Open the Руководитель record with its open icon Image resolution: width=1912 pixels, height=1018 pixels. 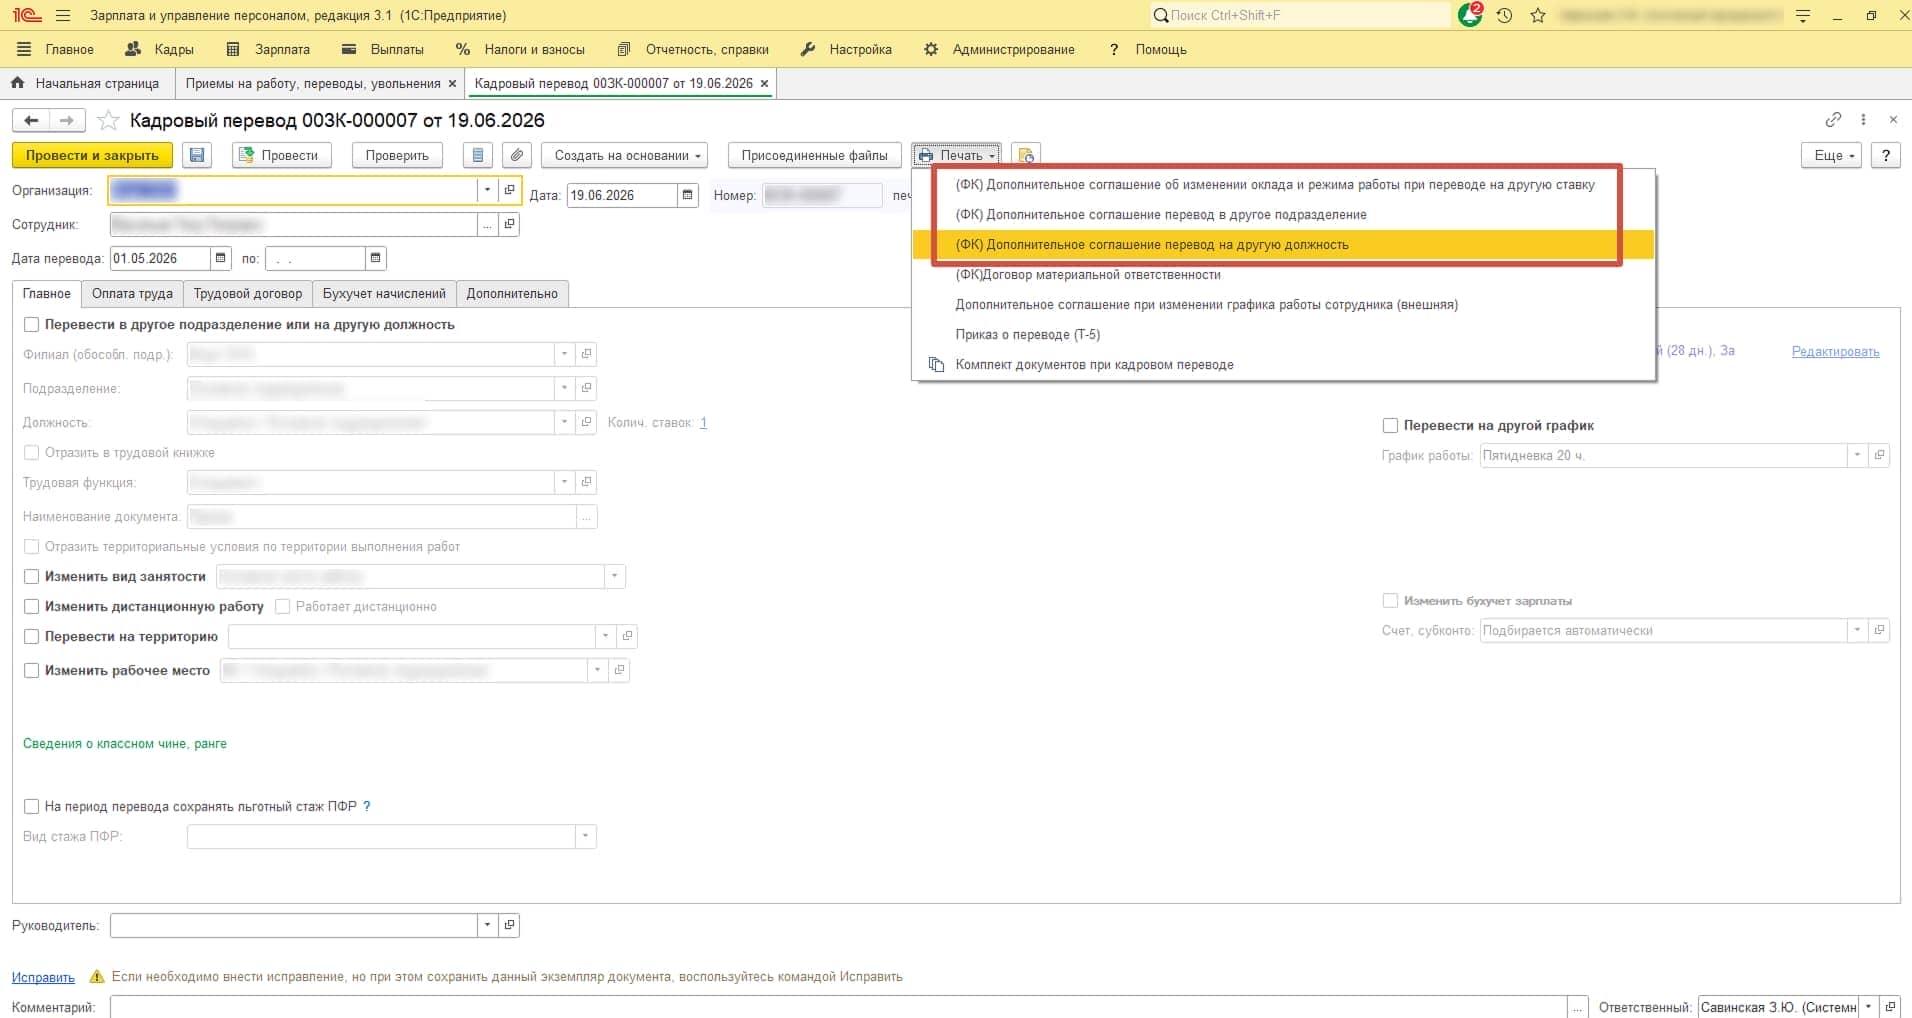[x=509, y=925]
